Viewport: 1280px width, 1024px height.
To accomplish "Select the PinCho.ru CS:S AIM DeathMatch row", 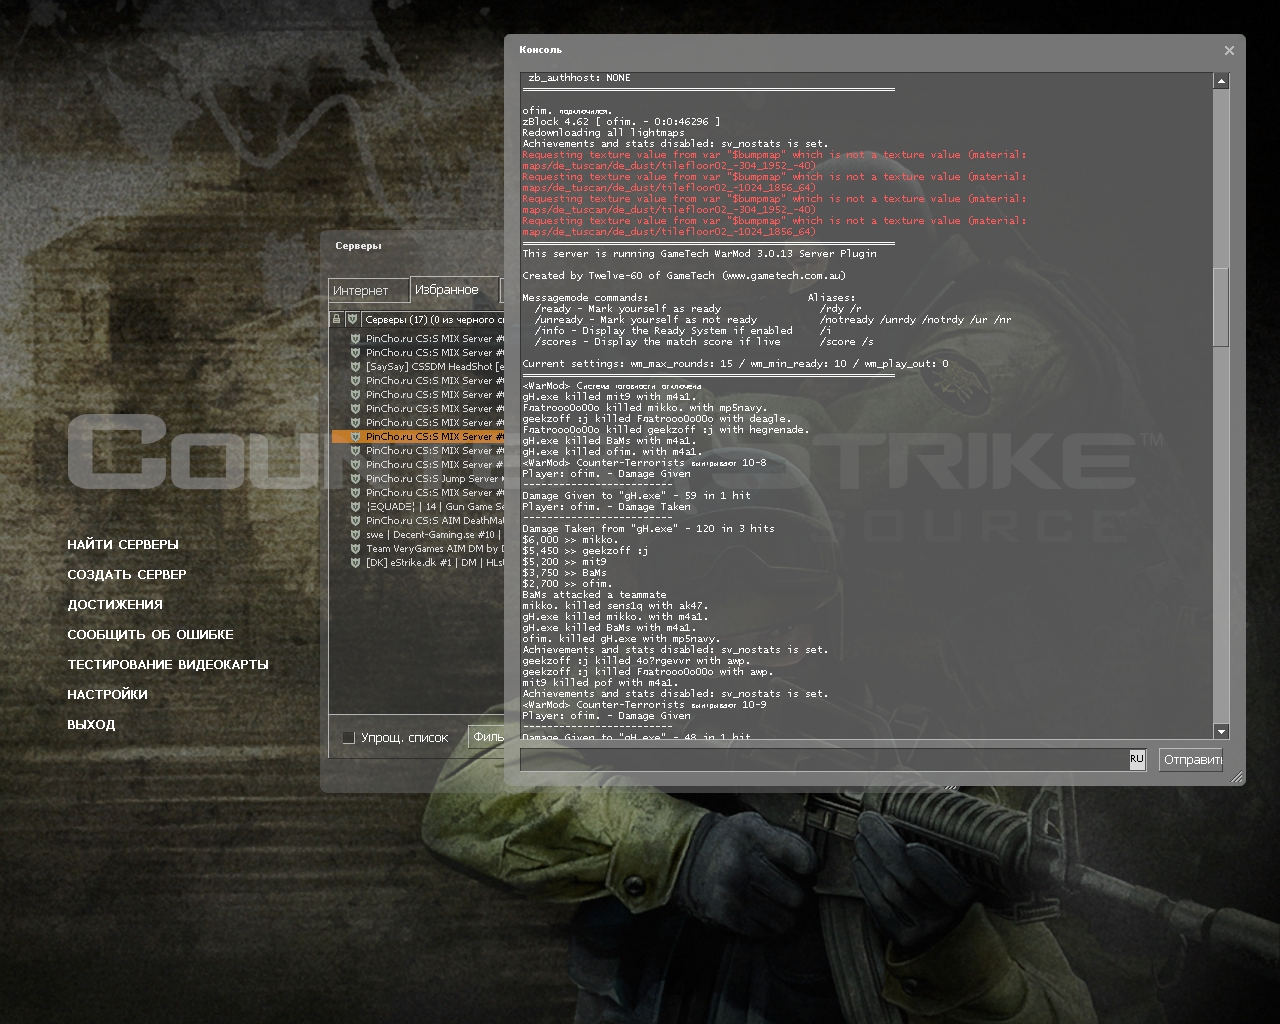I will pyautogui.click(x=418, y=521).
